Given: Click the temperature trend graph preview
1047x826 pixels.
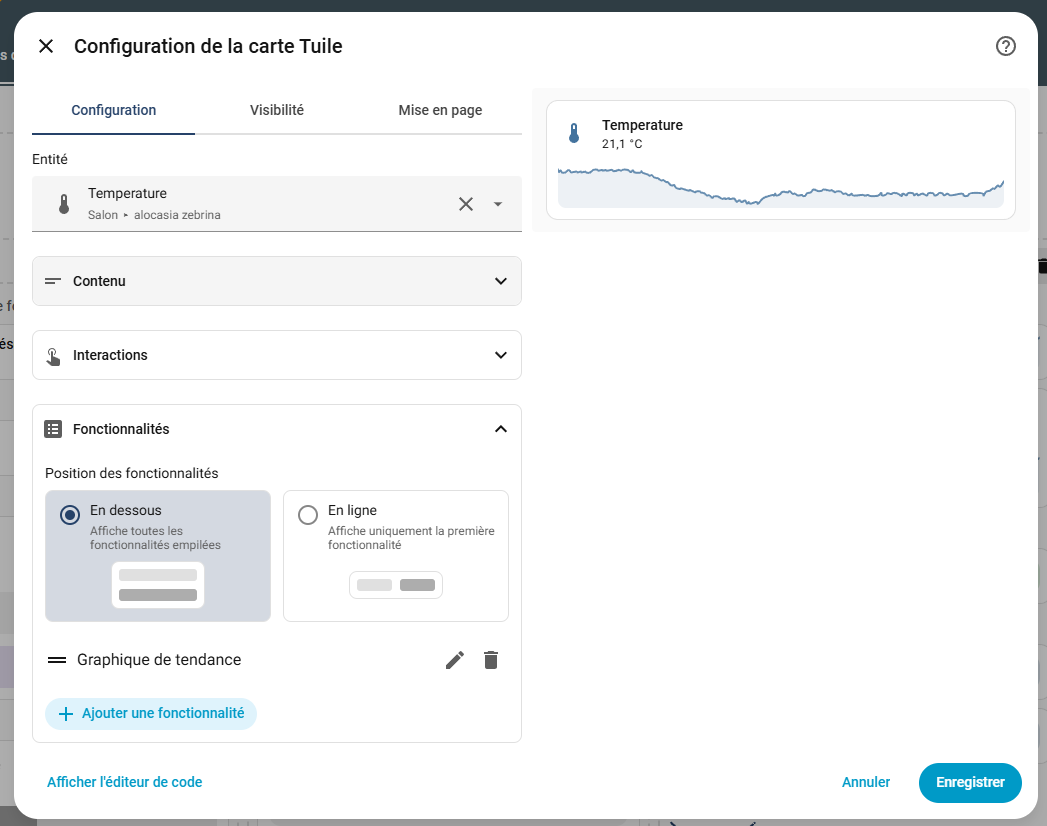Looking at the screenshot, I should coord(780,187).
